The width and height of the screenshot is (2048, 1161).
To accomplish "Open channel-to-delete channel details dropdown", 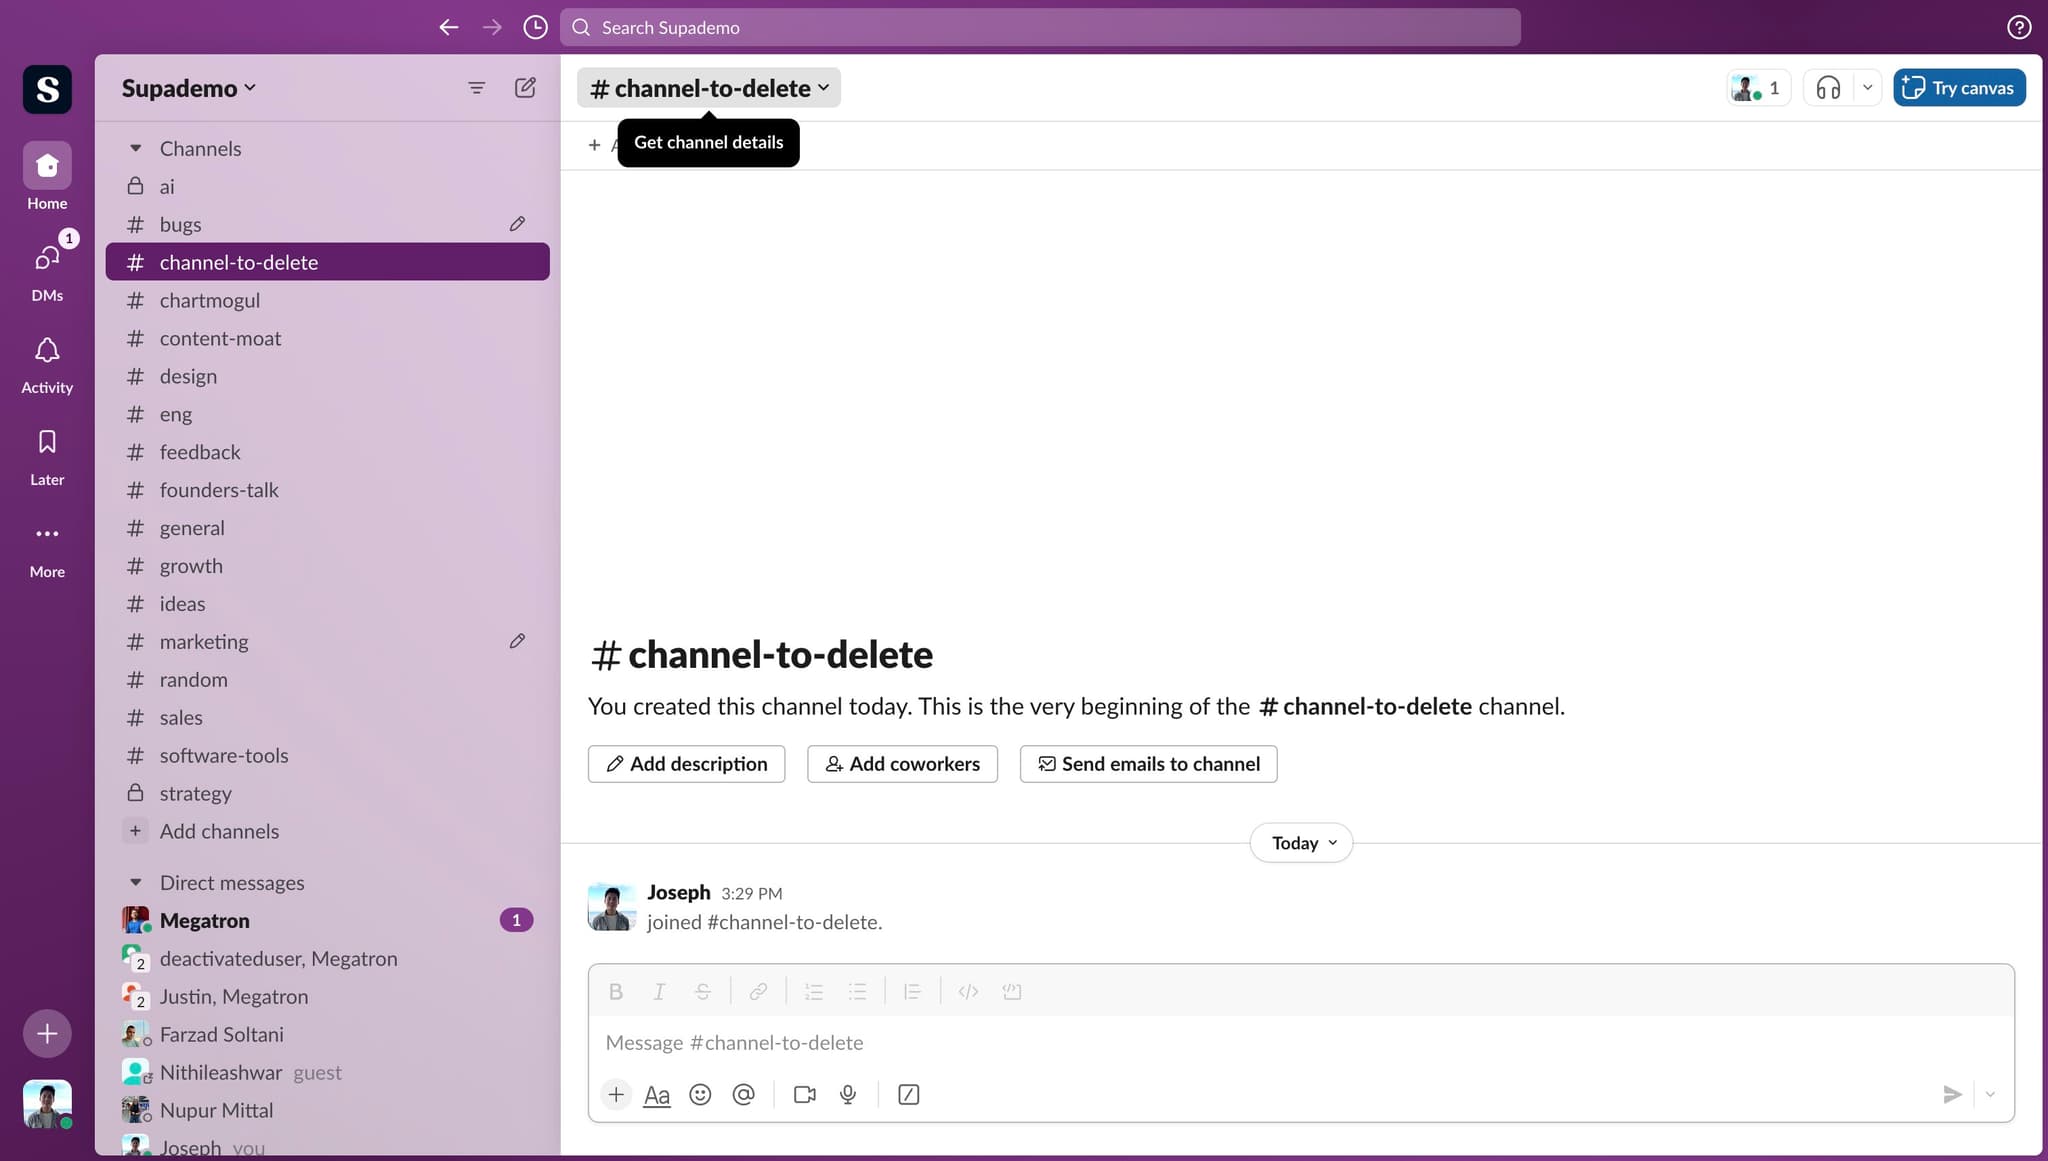I will pos(707,87).
